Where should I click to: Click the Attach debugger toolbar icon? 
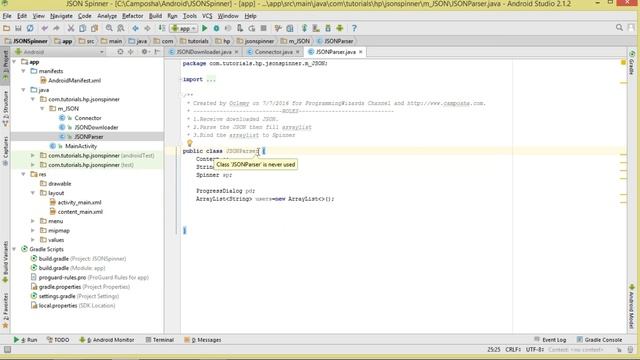click(240, 28)
